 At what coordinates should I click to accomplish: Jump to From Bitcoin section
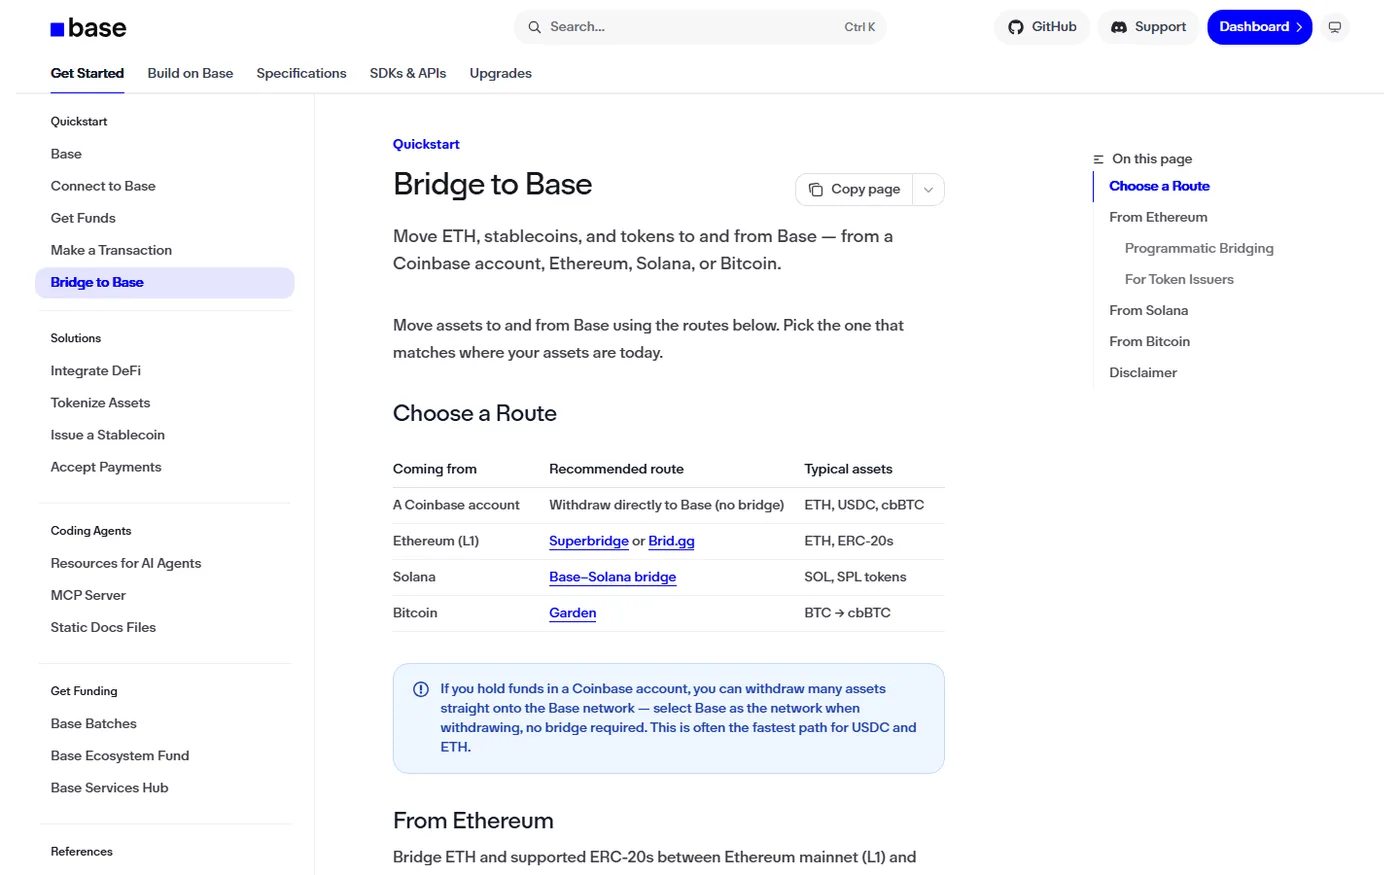(1150, 341)
